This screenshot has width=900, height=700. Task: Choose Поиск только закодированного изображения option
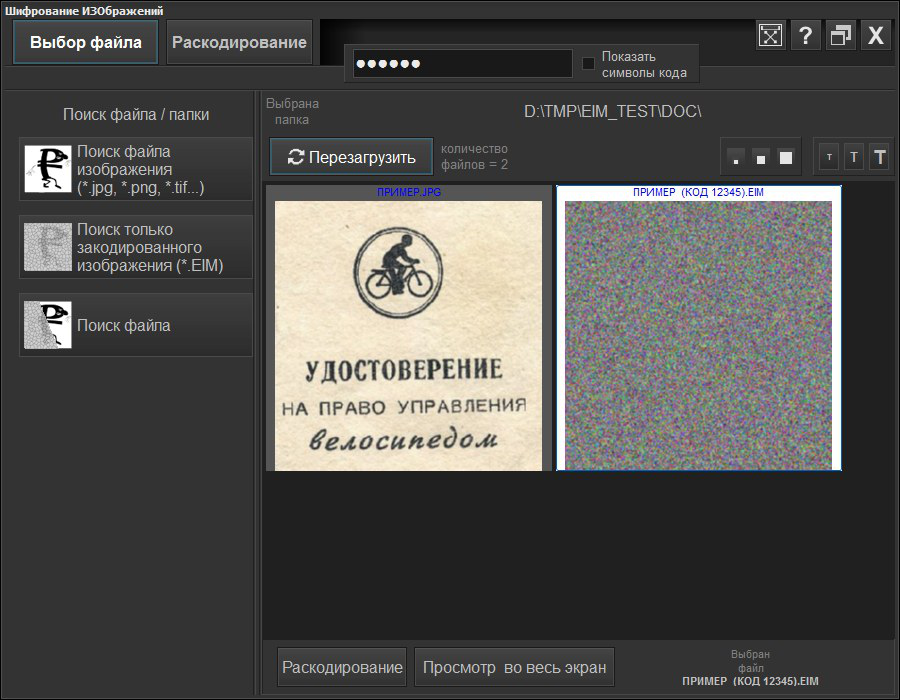coord(136,247)
